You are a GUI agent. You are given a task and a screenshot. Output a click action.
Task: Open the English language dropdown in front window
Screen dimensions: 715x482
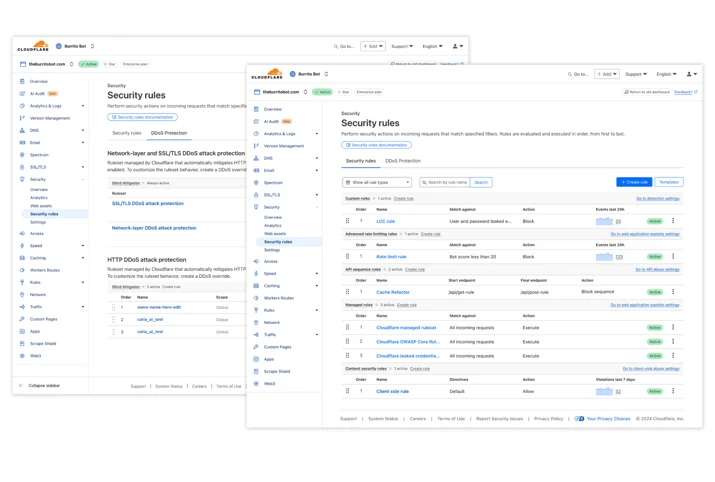pyautogui.click(x=666, y=74)
